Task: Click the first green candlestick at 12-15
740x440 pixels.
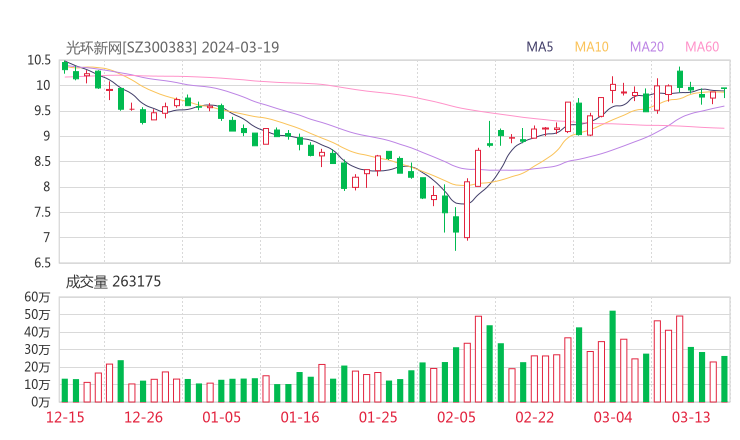Action: [65, 66]
